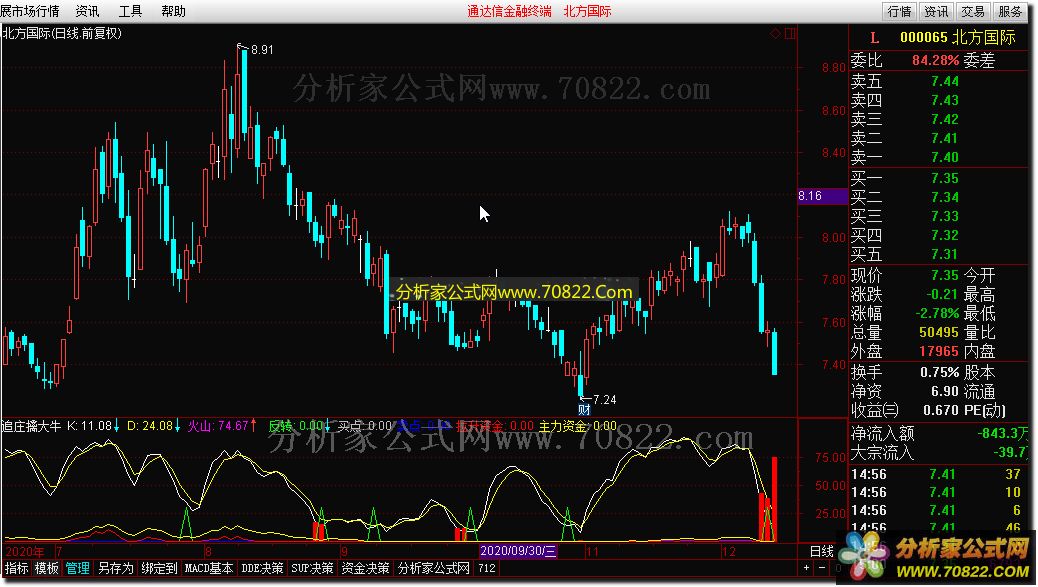Click the minus zoom-out button in bottom bar

[x=822, y=568]
